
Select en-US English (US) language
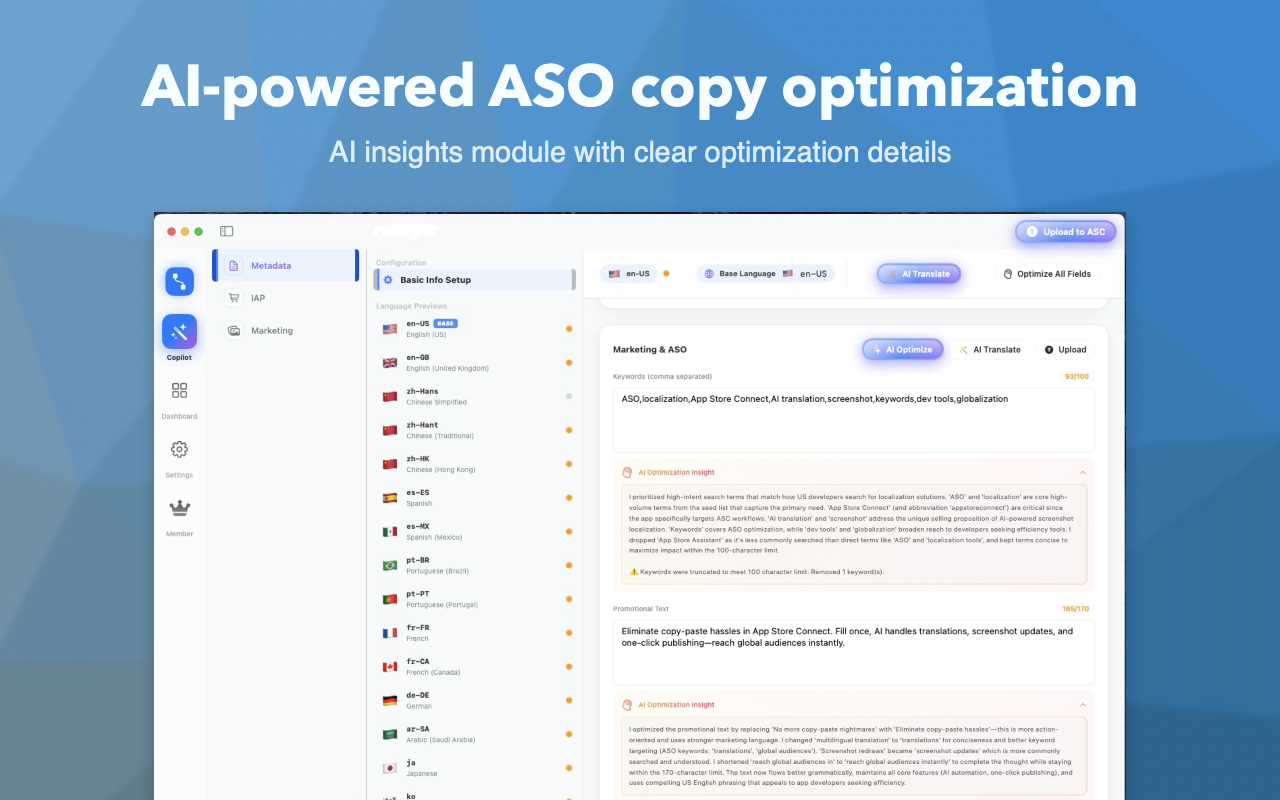tap(476, 329)
